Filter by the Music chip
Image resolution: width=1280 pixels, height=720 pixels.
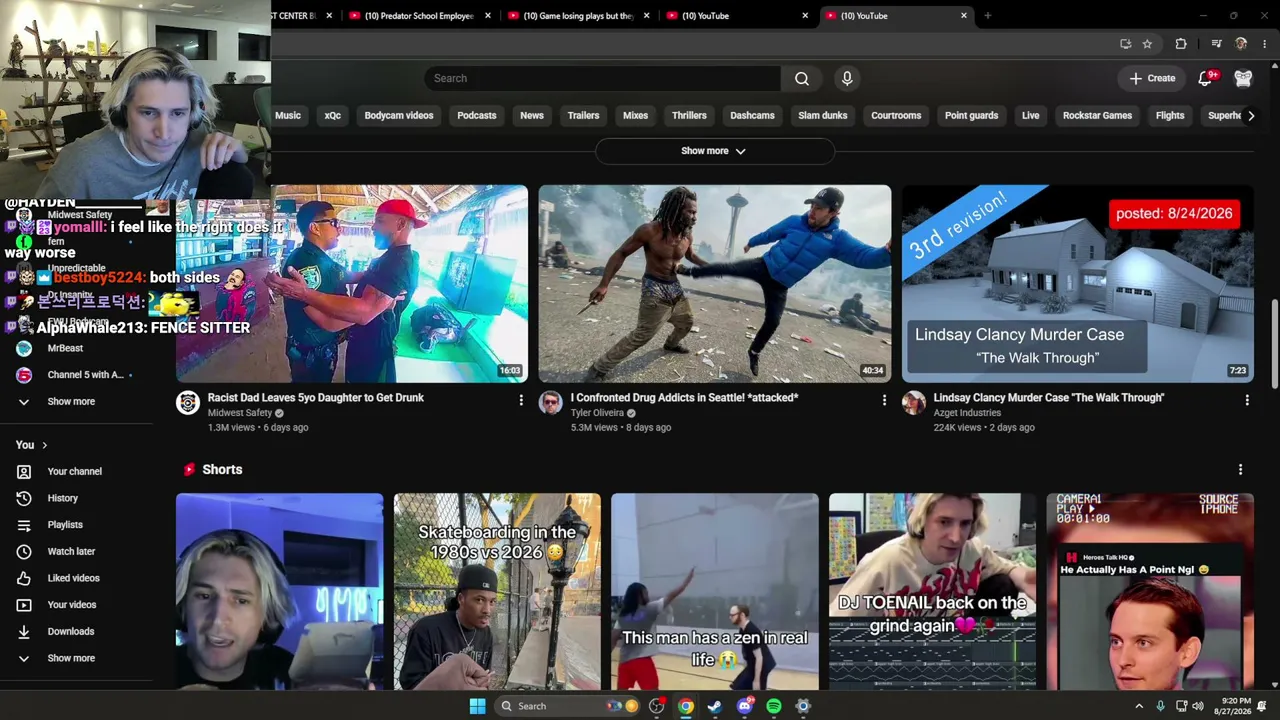pos(288,116)
